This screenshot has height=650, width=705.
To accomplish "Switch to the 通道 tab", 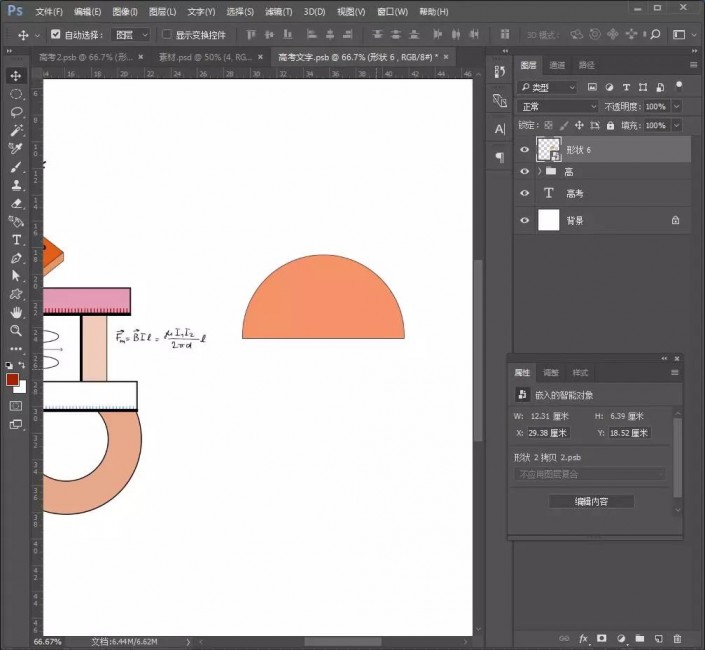I will 557,65.
